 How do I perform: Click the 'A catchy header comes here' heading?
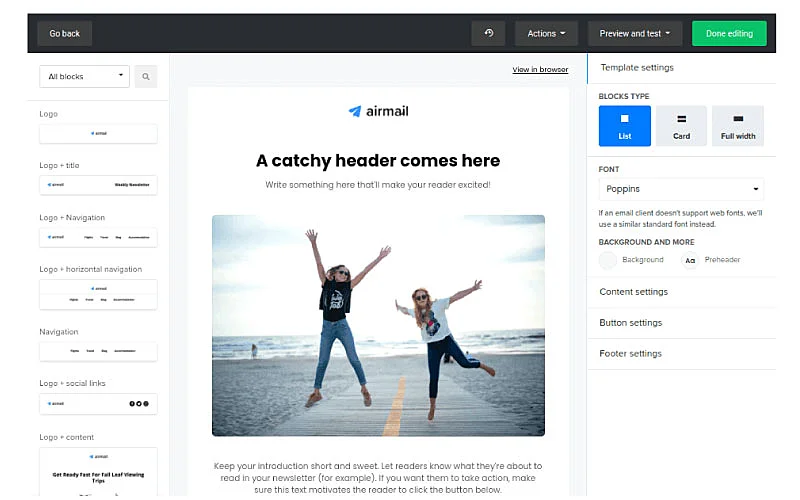pyautogui.click(x=378, y=161)
